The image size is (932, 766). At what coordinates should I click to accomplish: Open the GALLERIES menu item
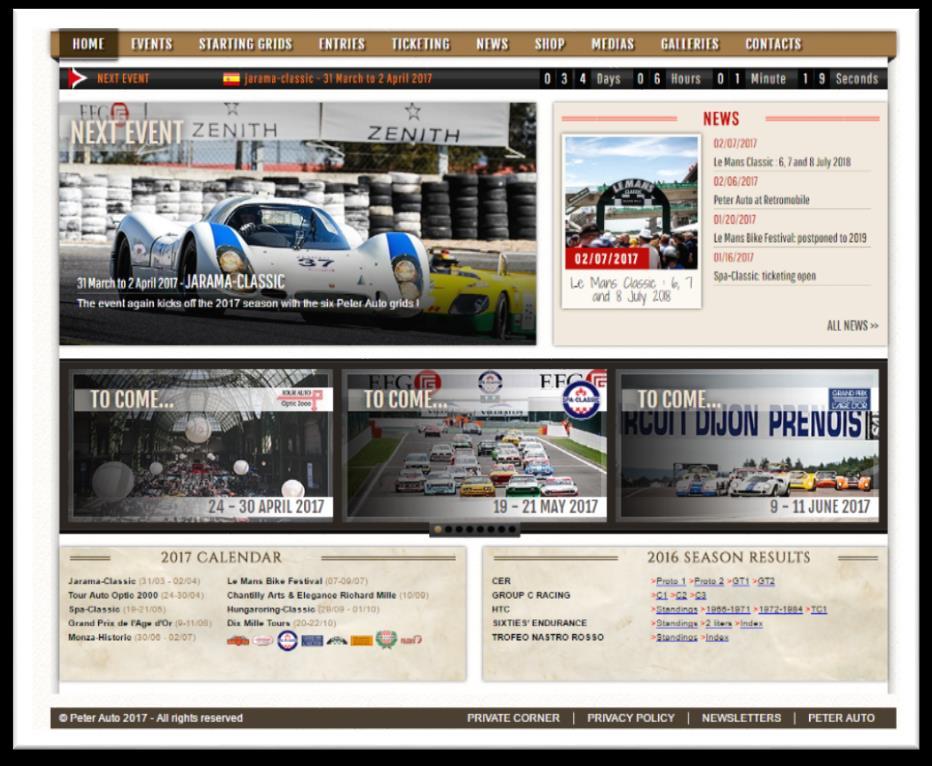pyautogui.click(x=690, y=44)
